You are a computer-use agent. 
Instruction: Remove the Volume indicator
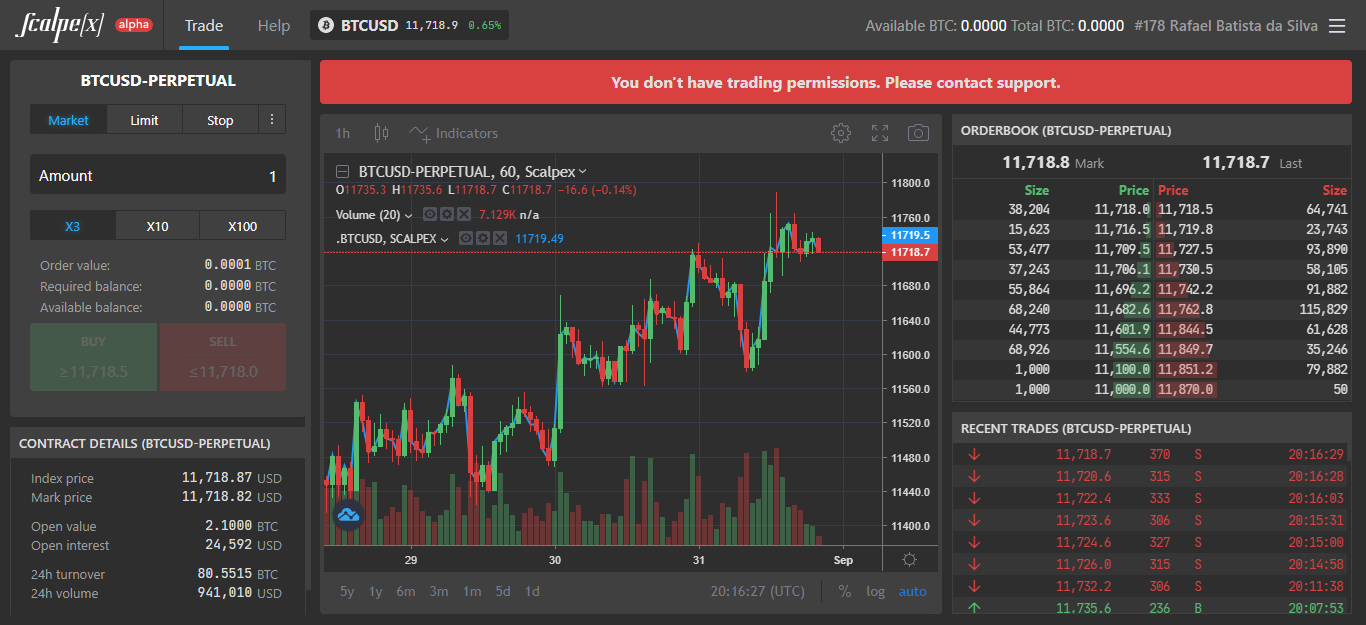click(x=464, y=214)
